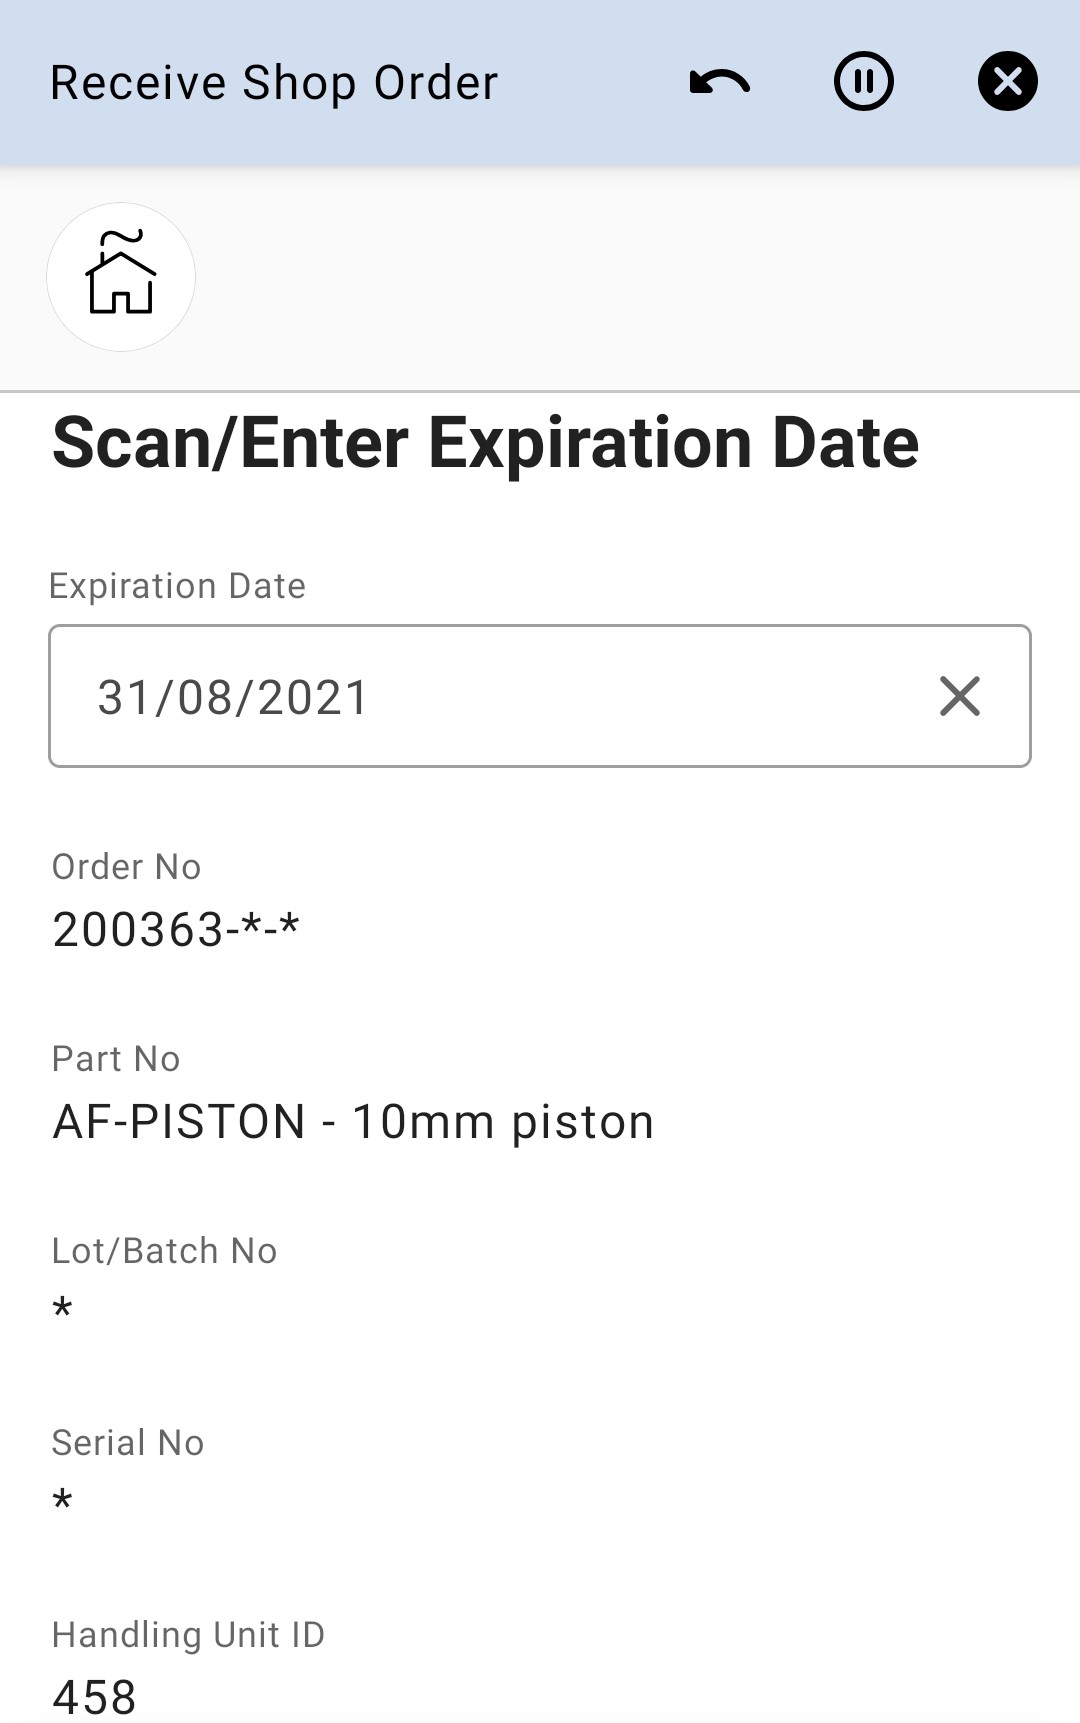Open the home warehouse icon
Screen dimensions: 1080x1723
pos(121,277)
